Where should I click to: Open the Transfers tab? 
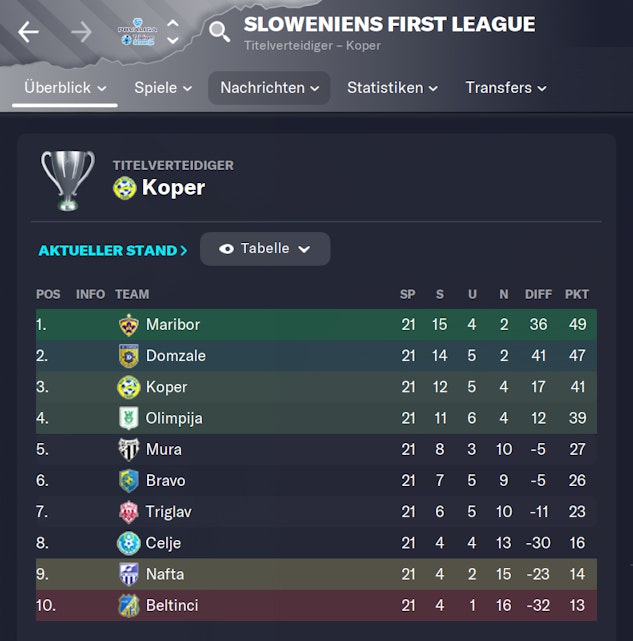(x=505, y=88)
